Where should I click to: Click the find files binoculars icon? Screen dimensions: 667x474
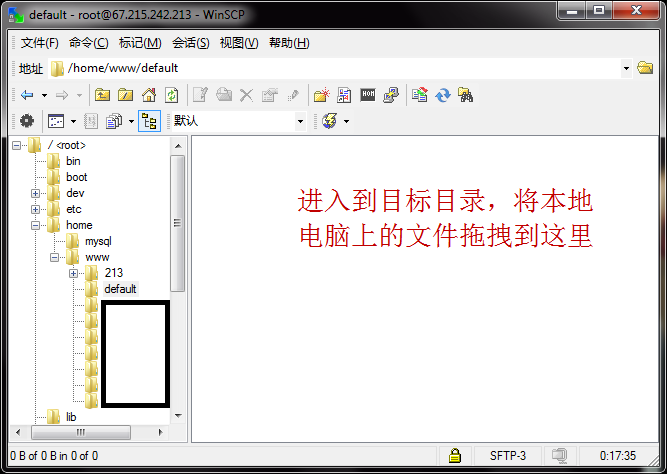(465, 95)
